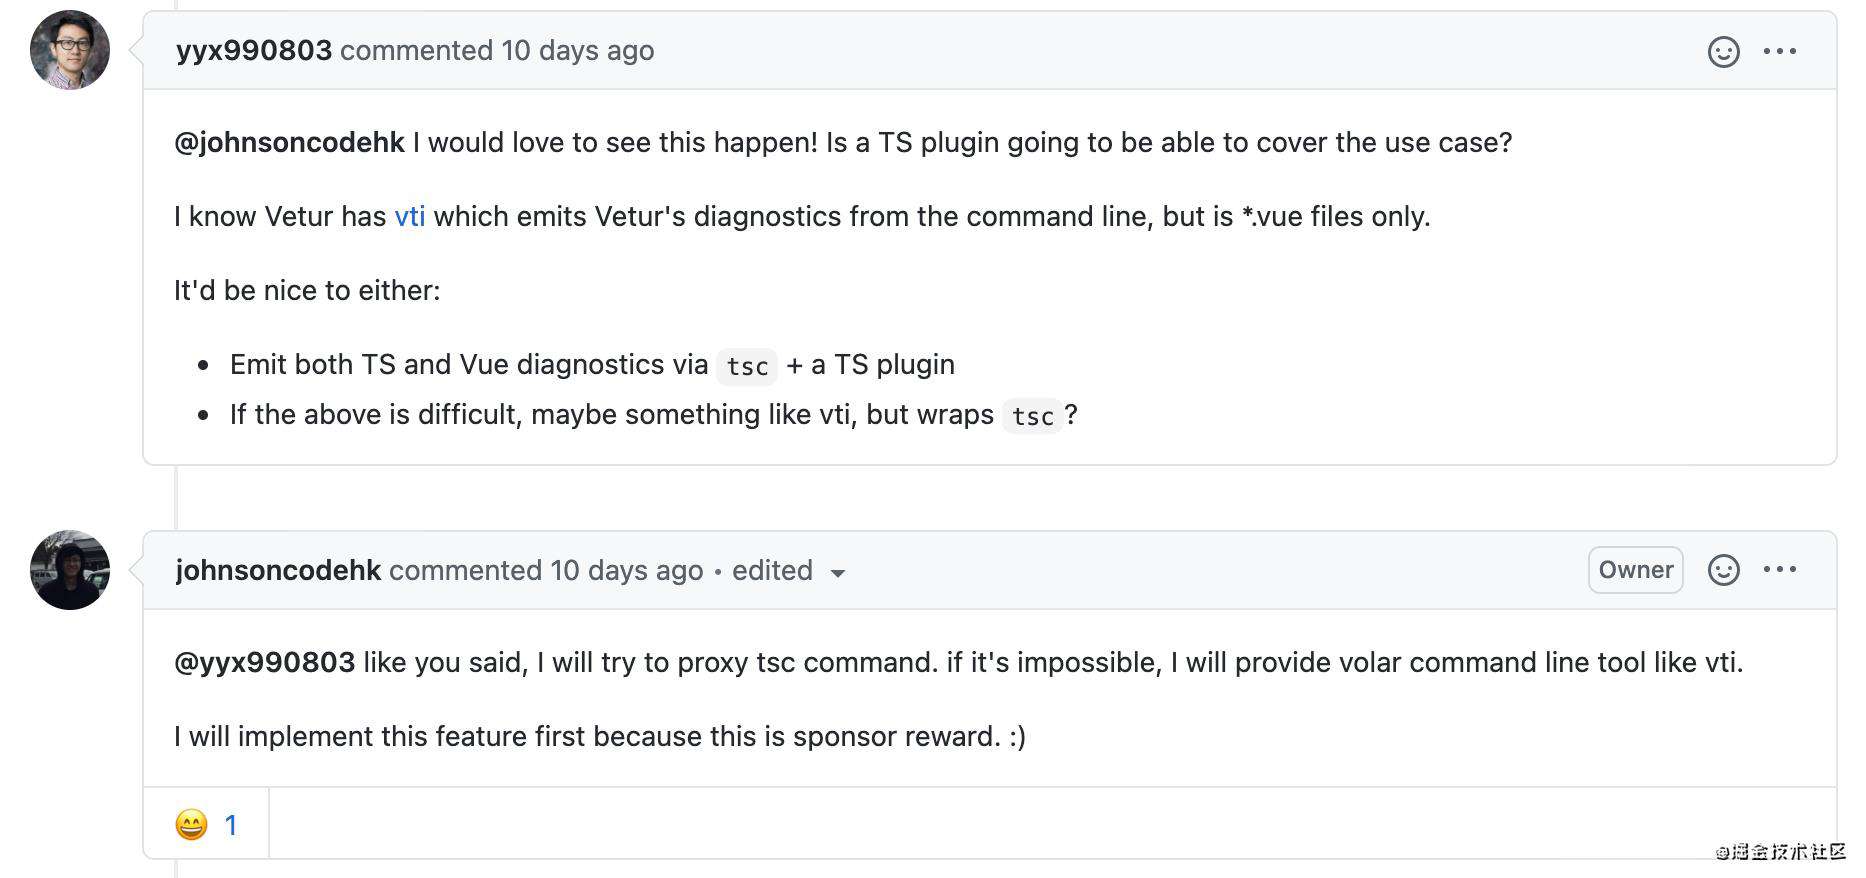Image resolution: width=1866 pixels, height=878 pixels.
Task: Click johnsoncodehk's profile avatar
Action: click(70, 570)
